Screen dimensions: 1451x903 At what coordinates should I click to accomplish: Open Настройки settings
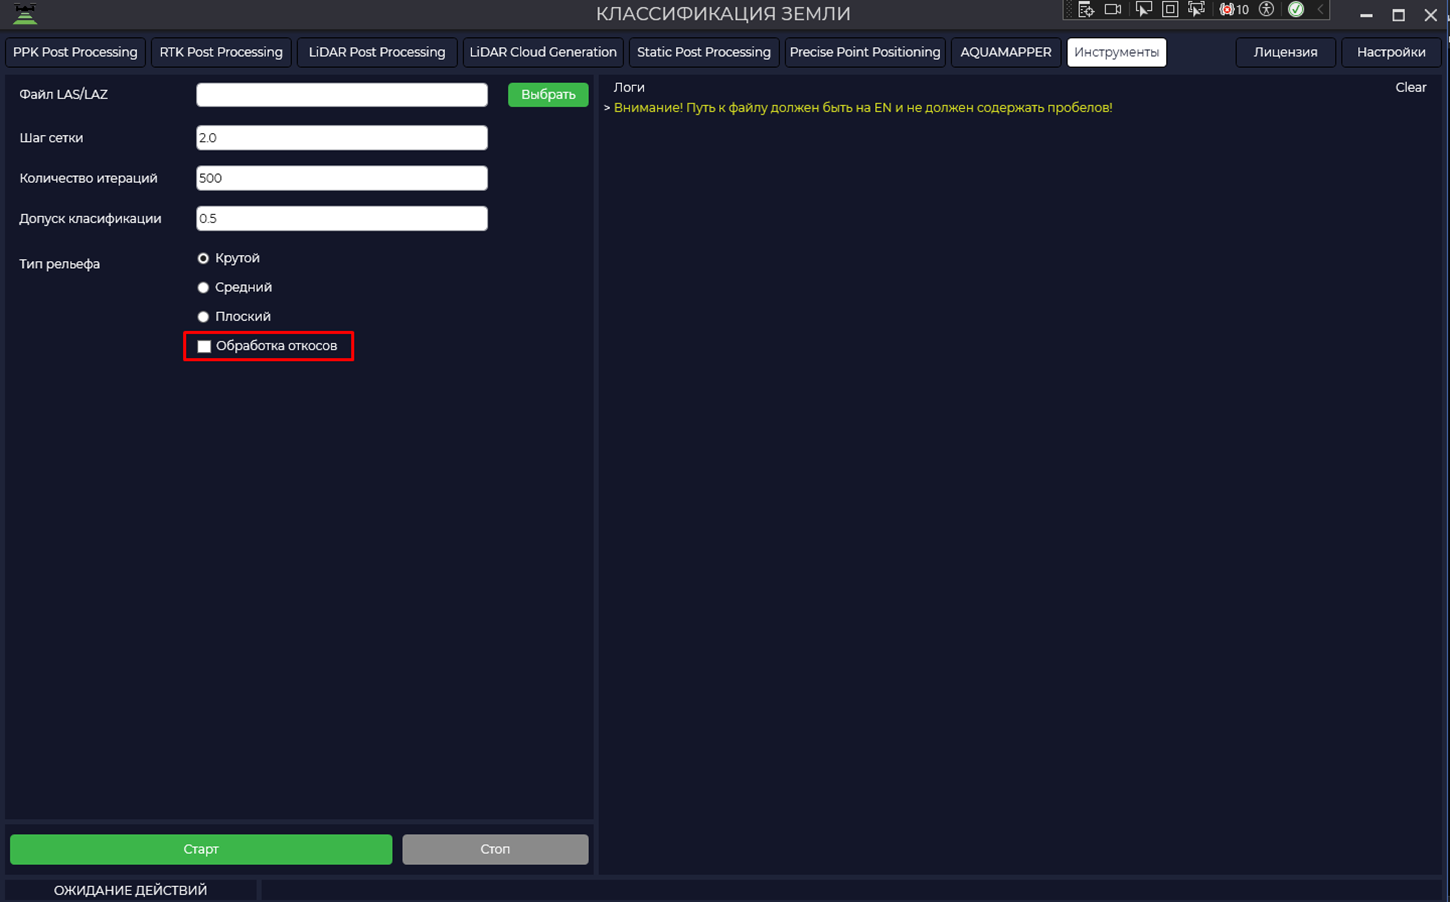point(1391,52)
